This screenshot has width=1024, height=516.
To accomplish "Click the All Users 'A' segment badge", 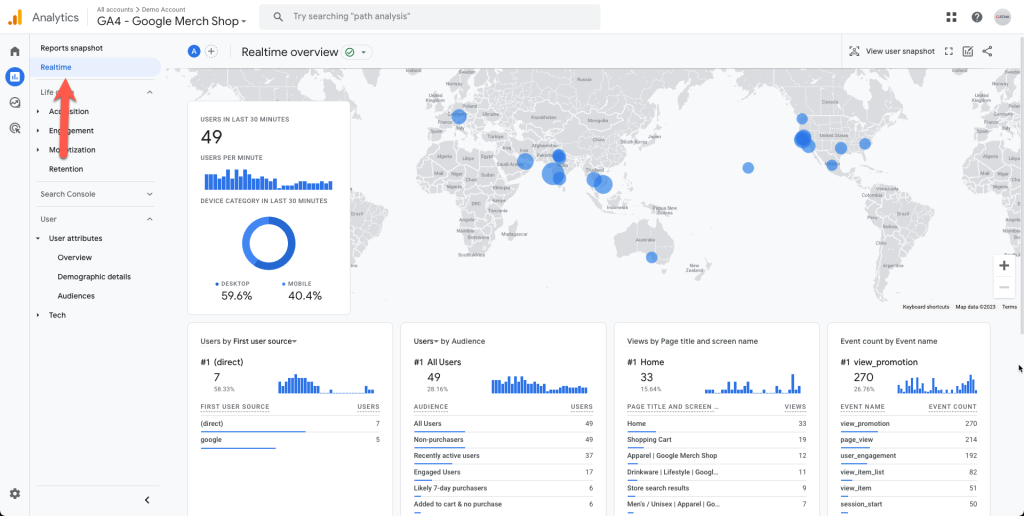I will point(194,52).
